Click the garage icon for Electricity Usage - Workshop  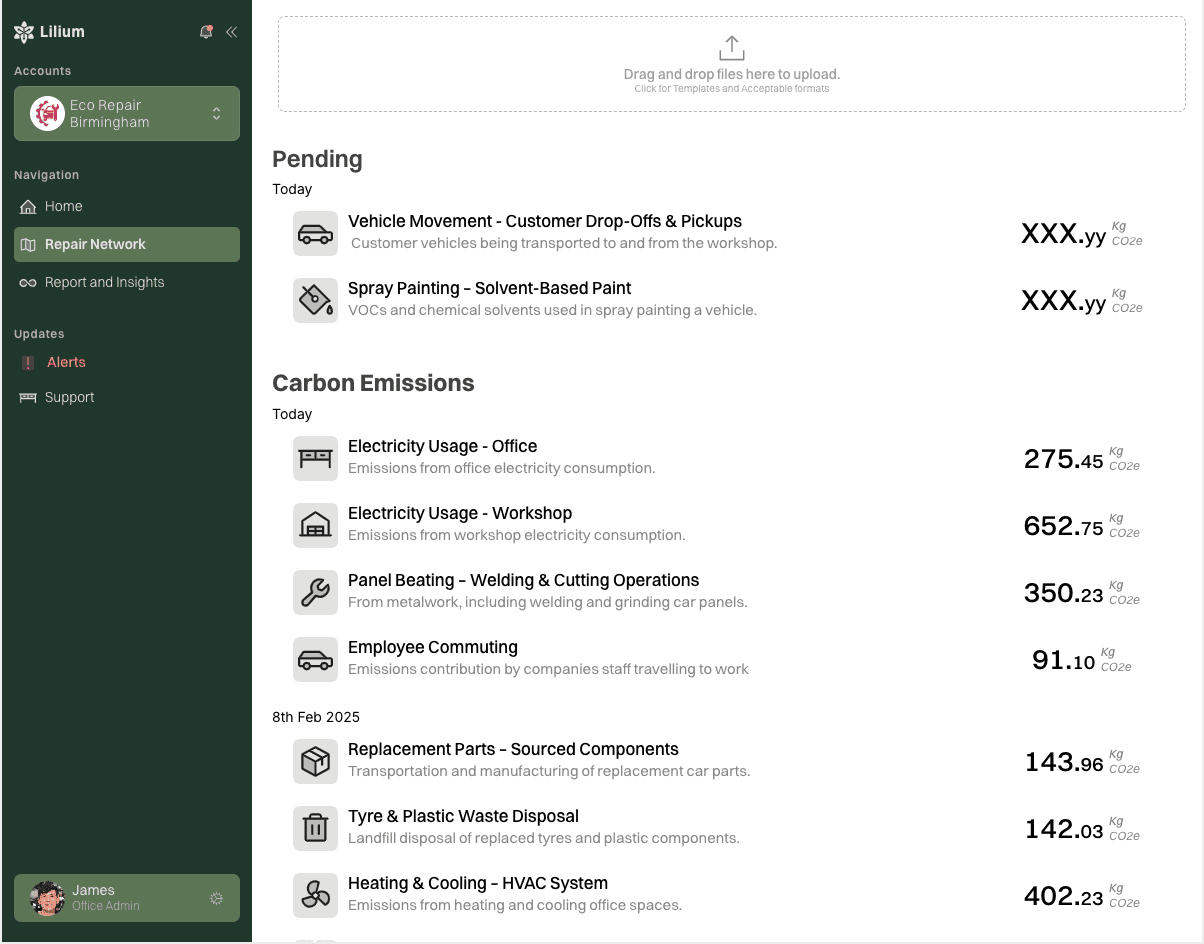click(x=315, y=525)
